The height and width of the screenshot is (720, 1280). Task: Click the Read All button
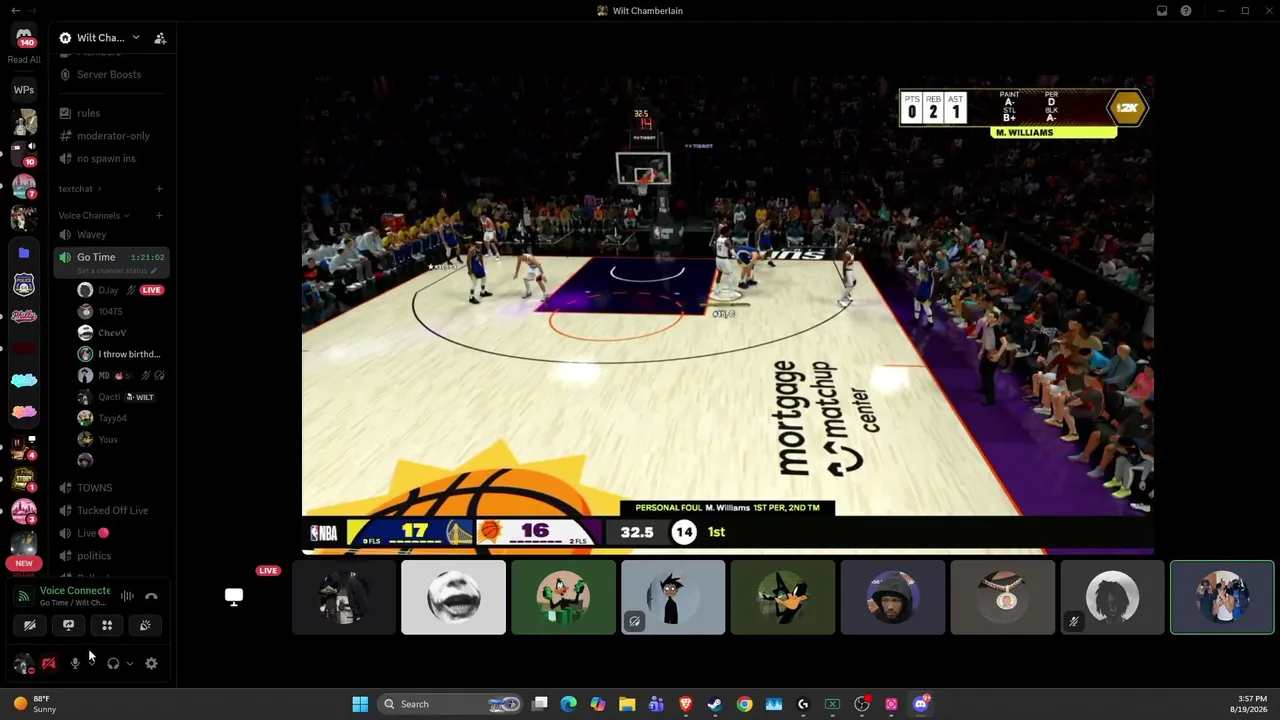[24, 60]
